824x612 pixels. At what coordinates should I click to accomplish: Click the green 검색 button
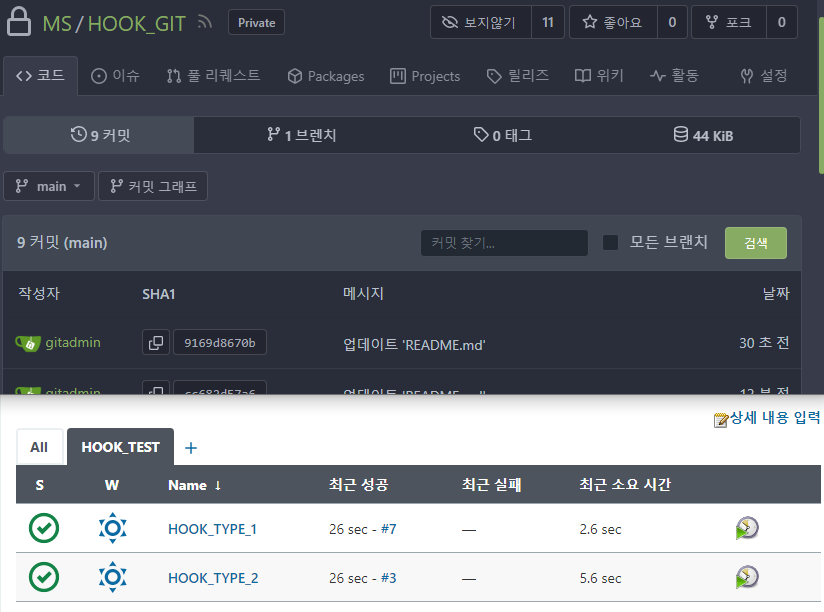[x=756, y=243]
